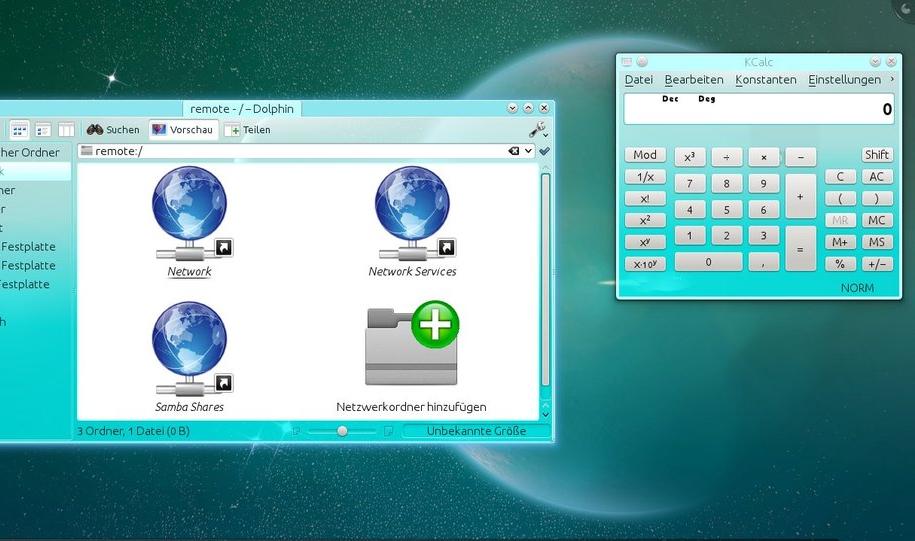
Task: Click the close parenthesis button
Action: click(x=876, y=198)
